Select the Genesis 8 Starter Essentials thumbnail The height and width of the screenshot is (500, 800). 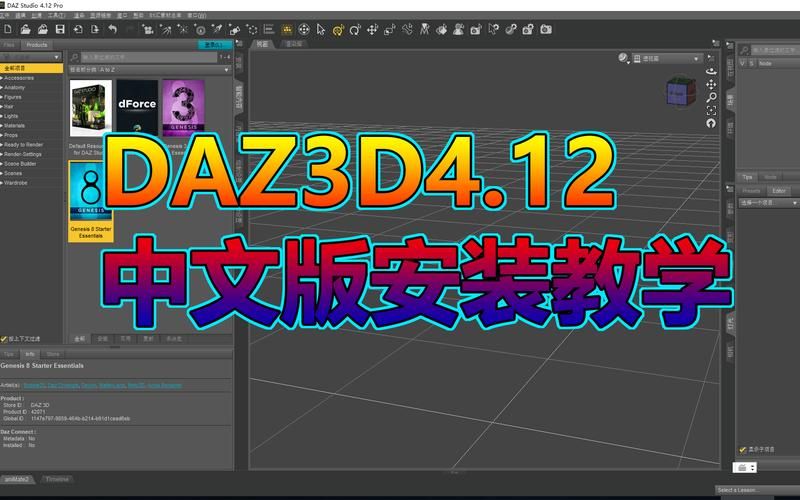tap(91, 201)
